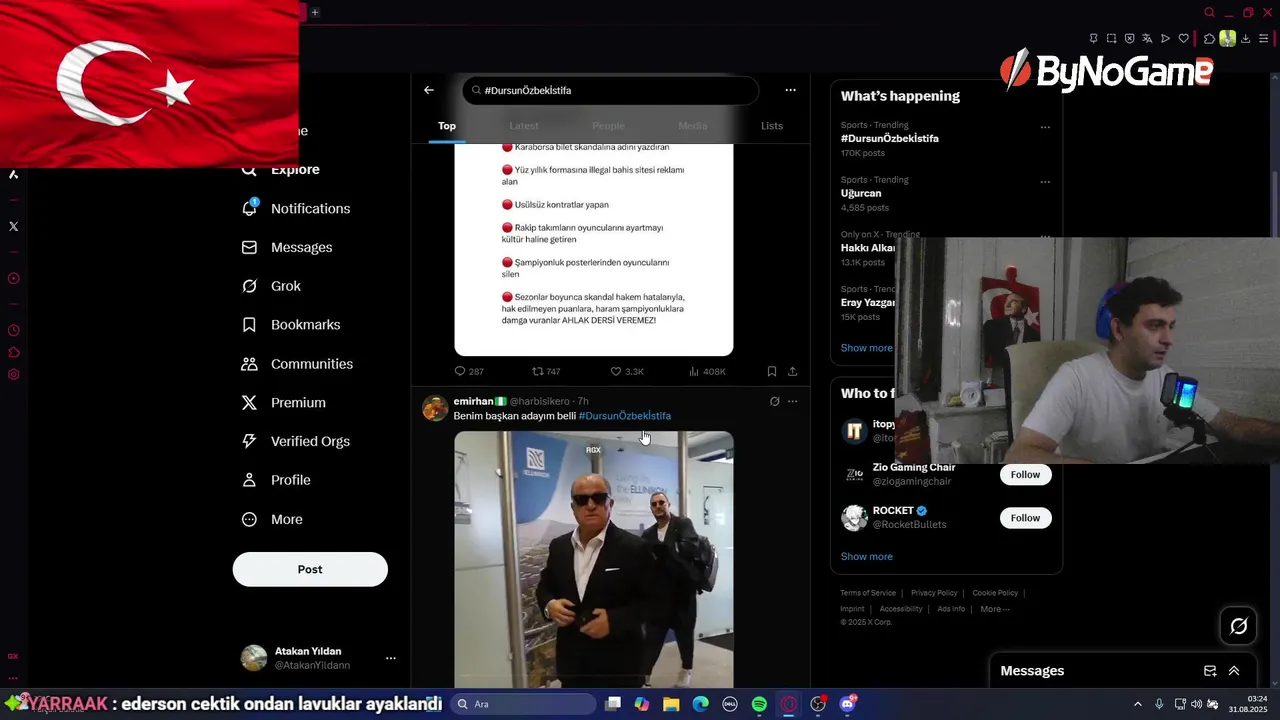Click Grok explain icon on emirhan's tweet
The height and width of the screenshot is (720, 1280).
pyautogui.click(x=774, y=402)
